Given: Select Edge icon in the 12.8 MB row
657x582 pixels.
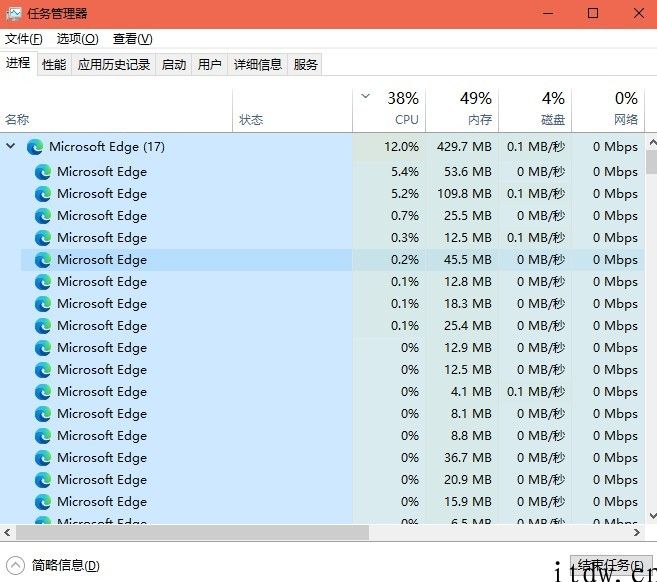Looking at the screenshot, I should point(43,282).
